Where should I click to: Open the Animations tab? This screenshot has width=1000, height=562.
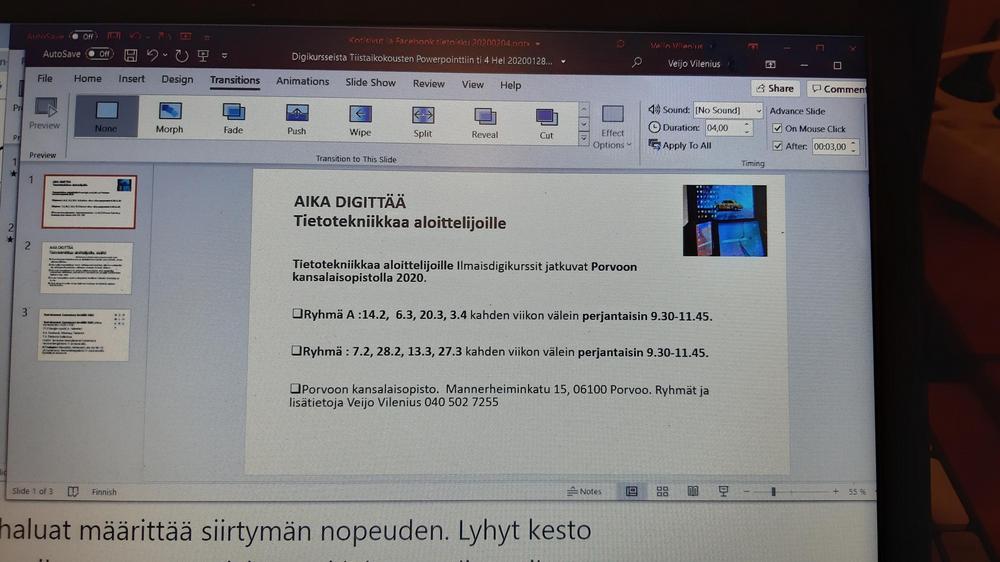(302, 82)
